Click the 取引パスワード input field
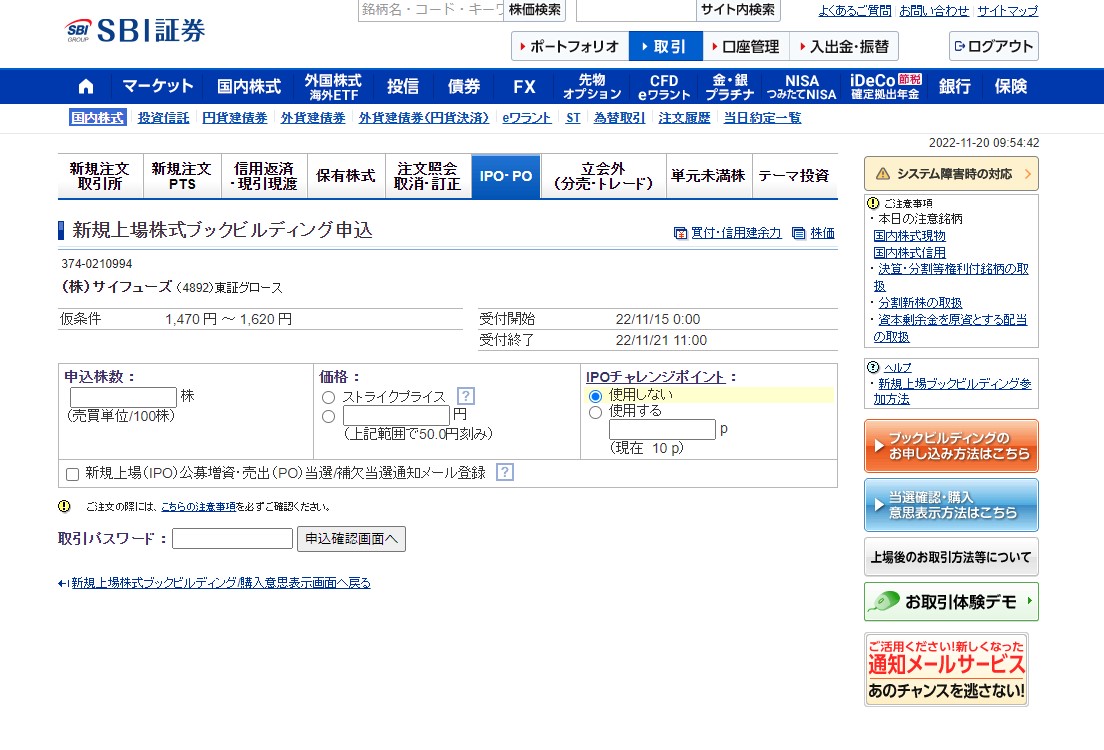The width and height of the screenshot is (1104, 750). [231, 538]
